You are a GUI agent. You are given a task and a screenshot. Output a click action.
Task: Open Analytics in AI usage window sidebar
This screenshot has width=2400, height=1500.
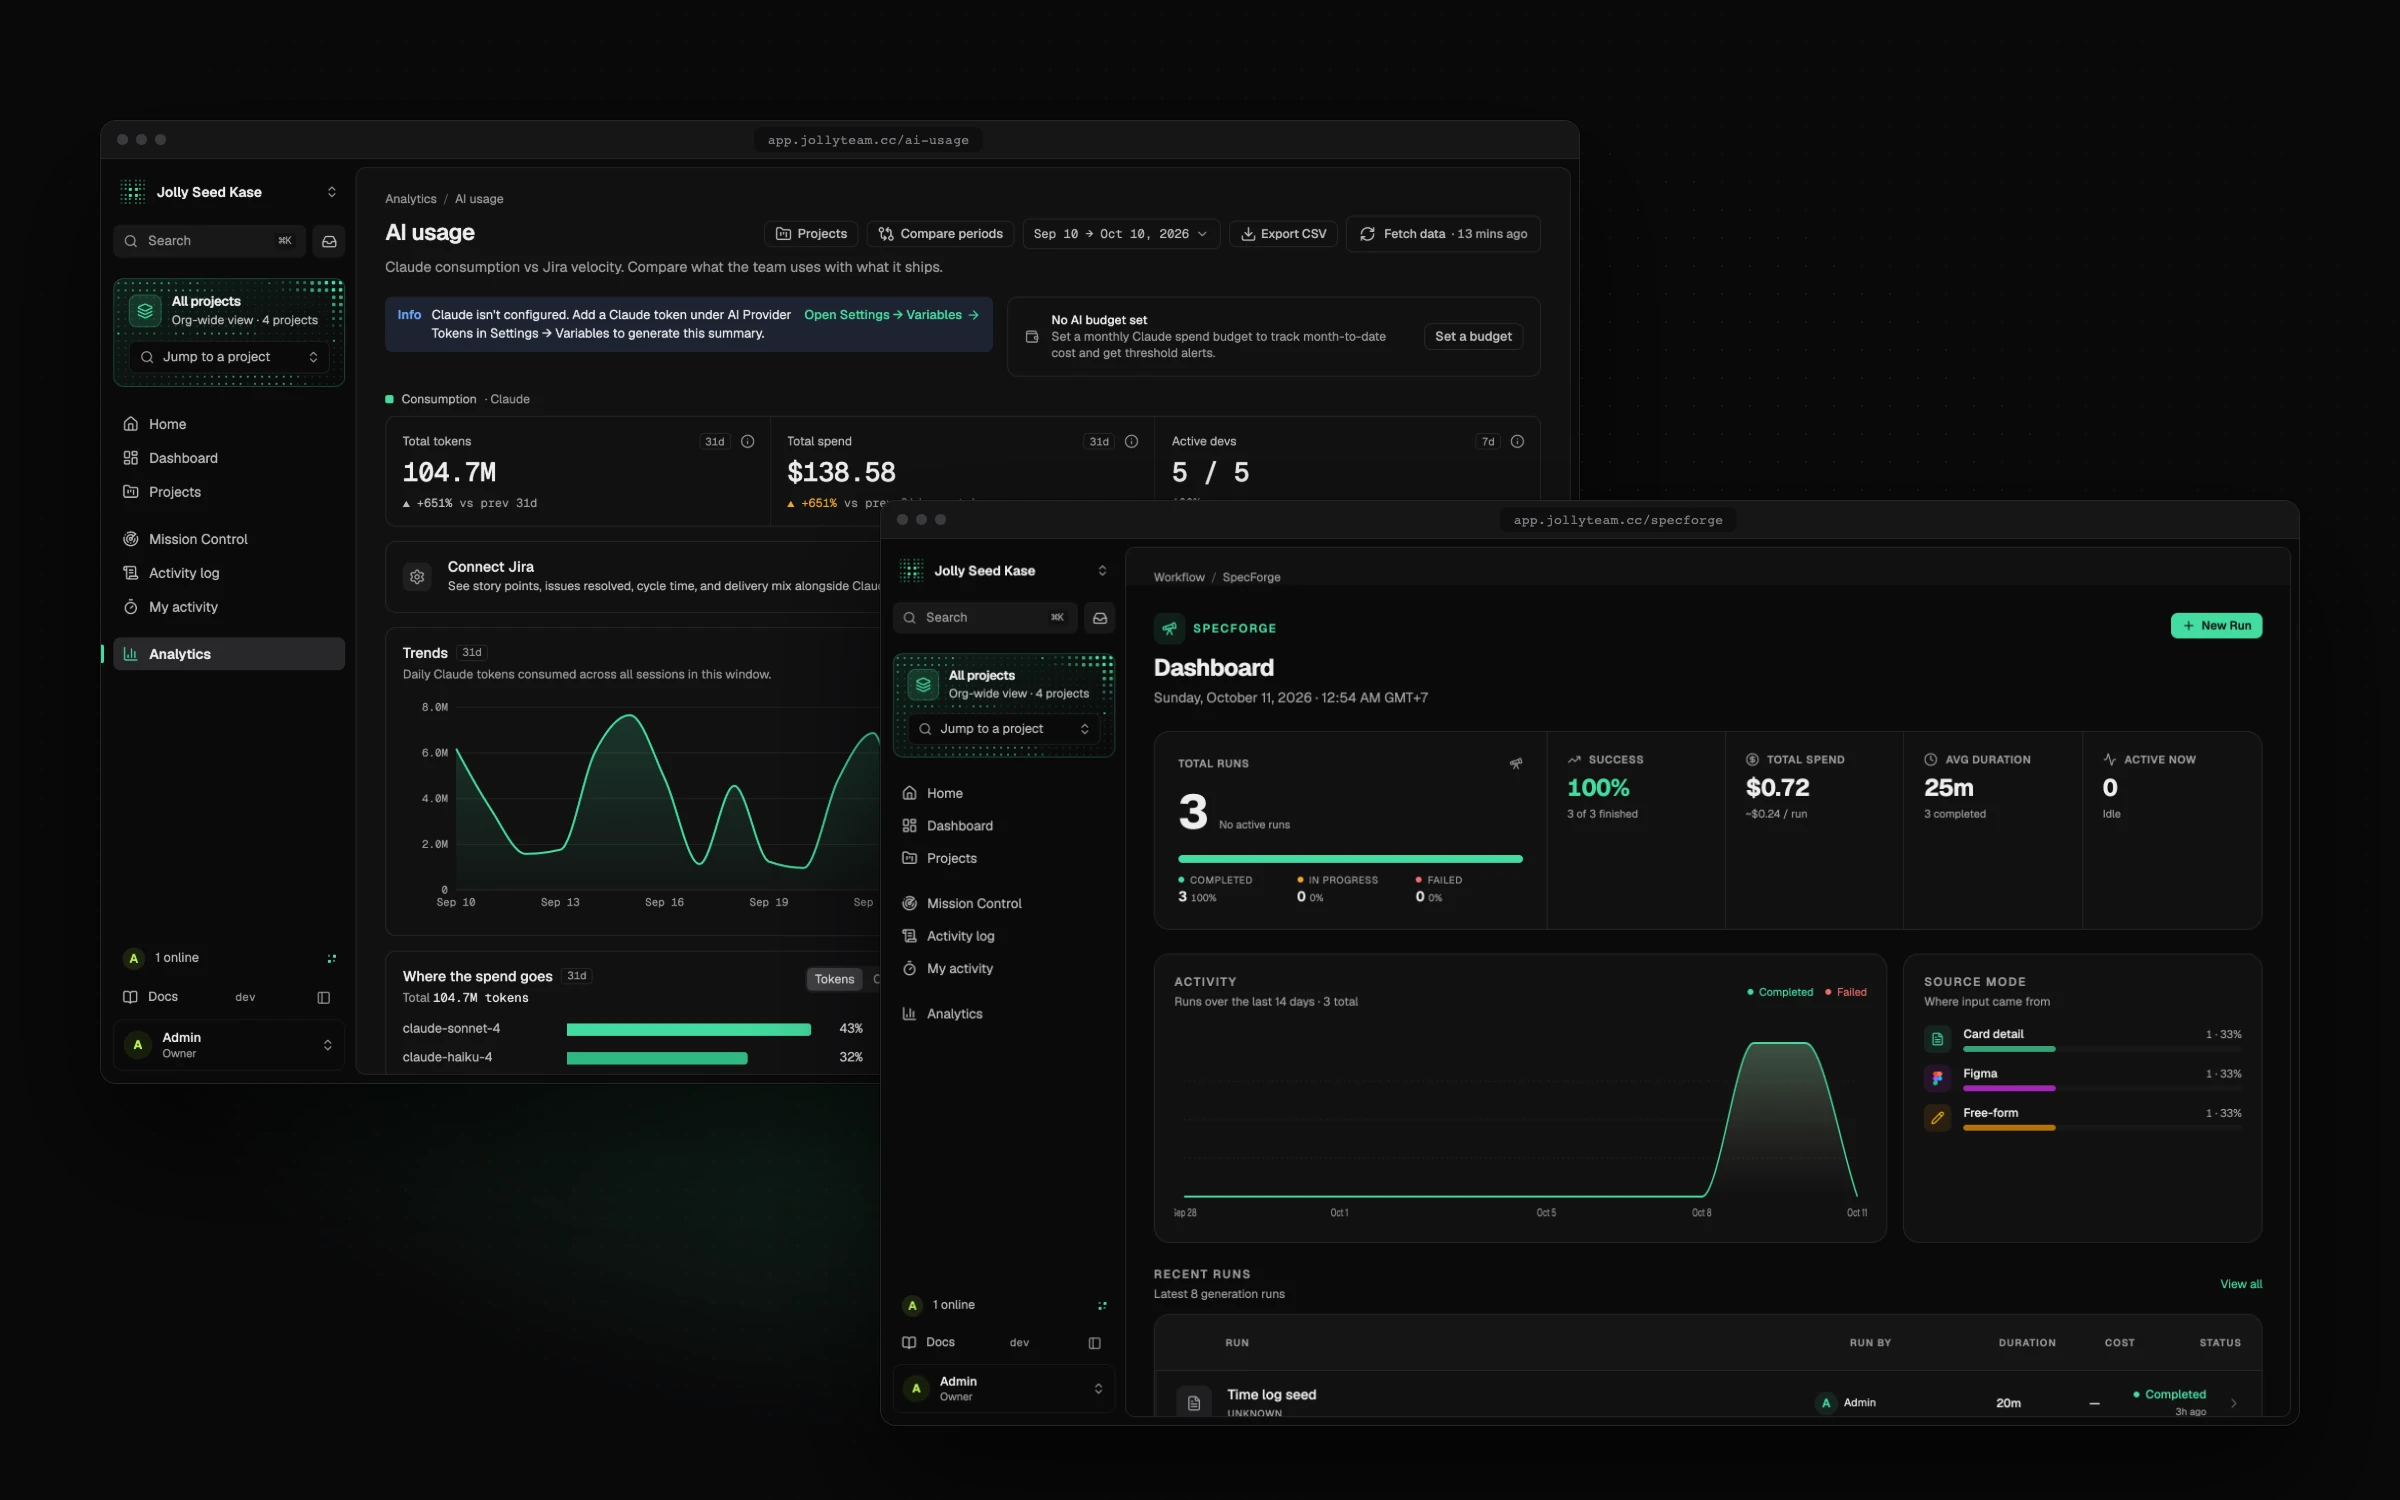pos(229,654)
